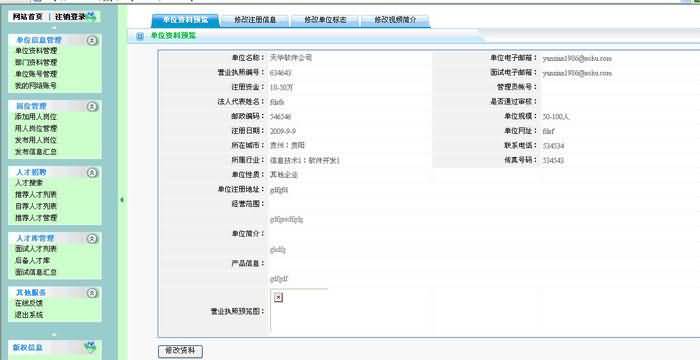Click the 单位名称 value 天华软件公司
Screen dimensions: 700x360
pyautogui.click(x=292, y=58)
